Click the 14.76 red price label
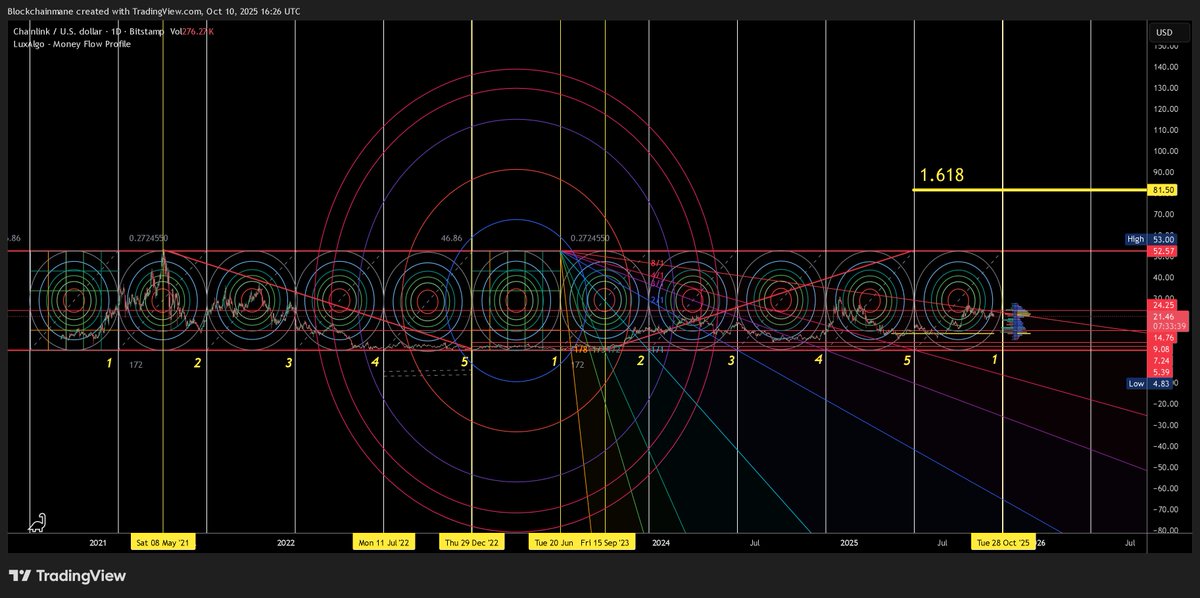 [x=1164, y=338]
